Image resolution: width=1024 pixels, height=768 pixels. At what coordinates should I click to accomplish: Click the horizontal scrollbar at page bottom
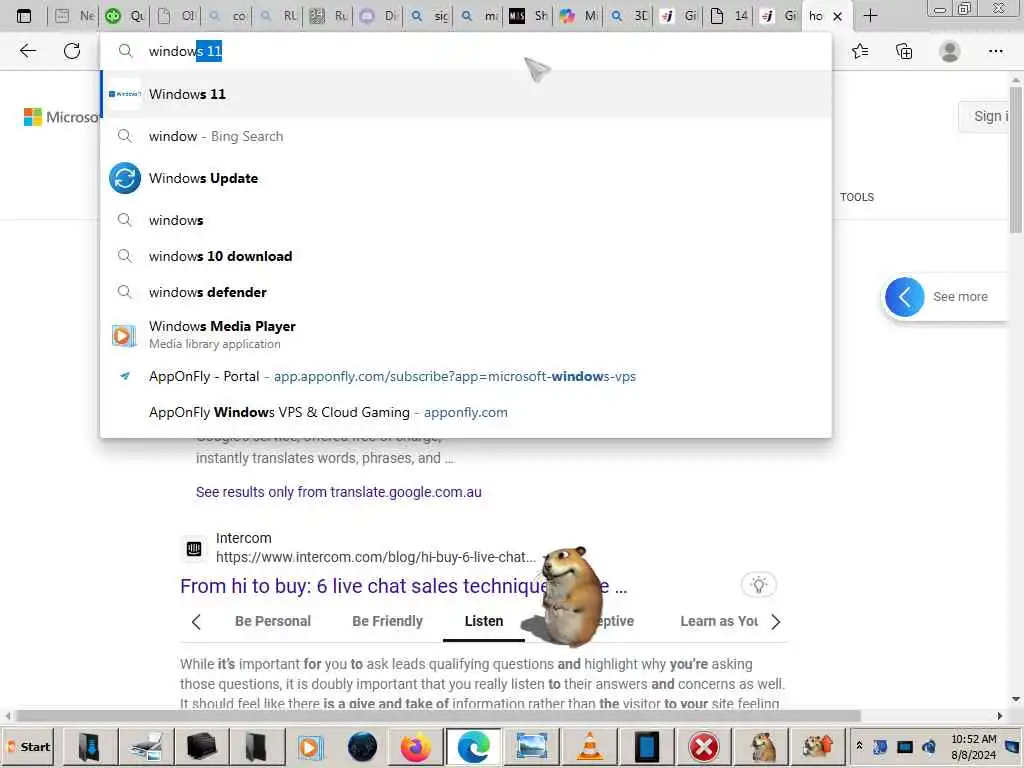coord(438,716)
